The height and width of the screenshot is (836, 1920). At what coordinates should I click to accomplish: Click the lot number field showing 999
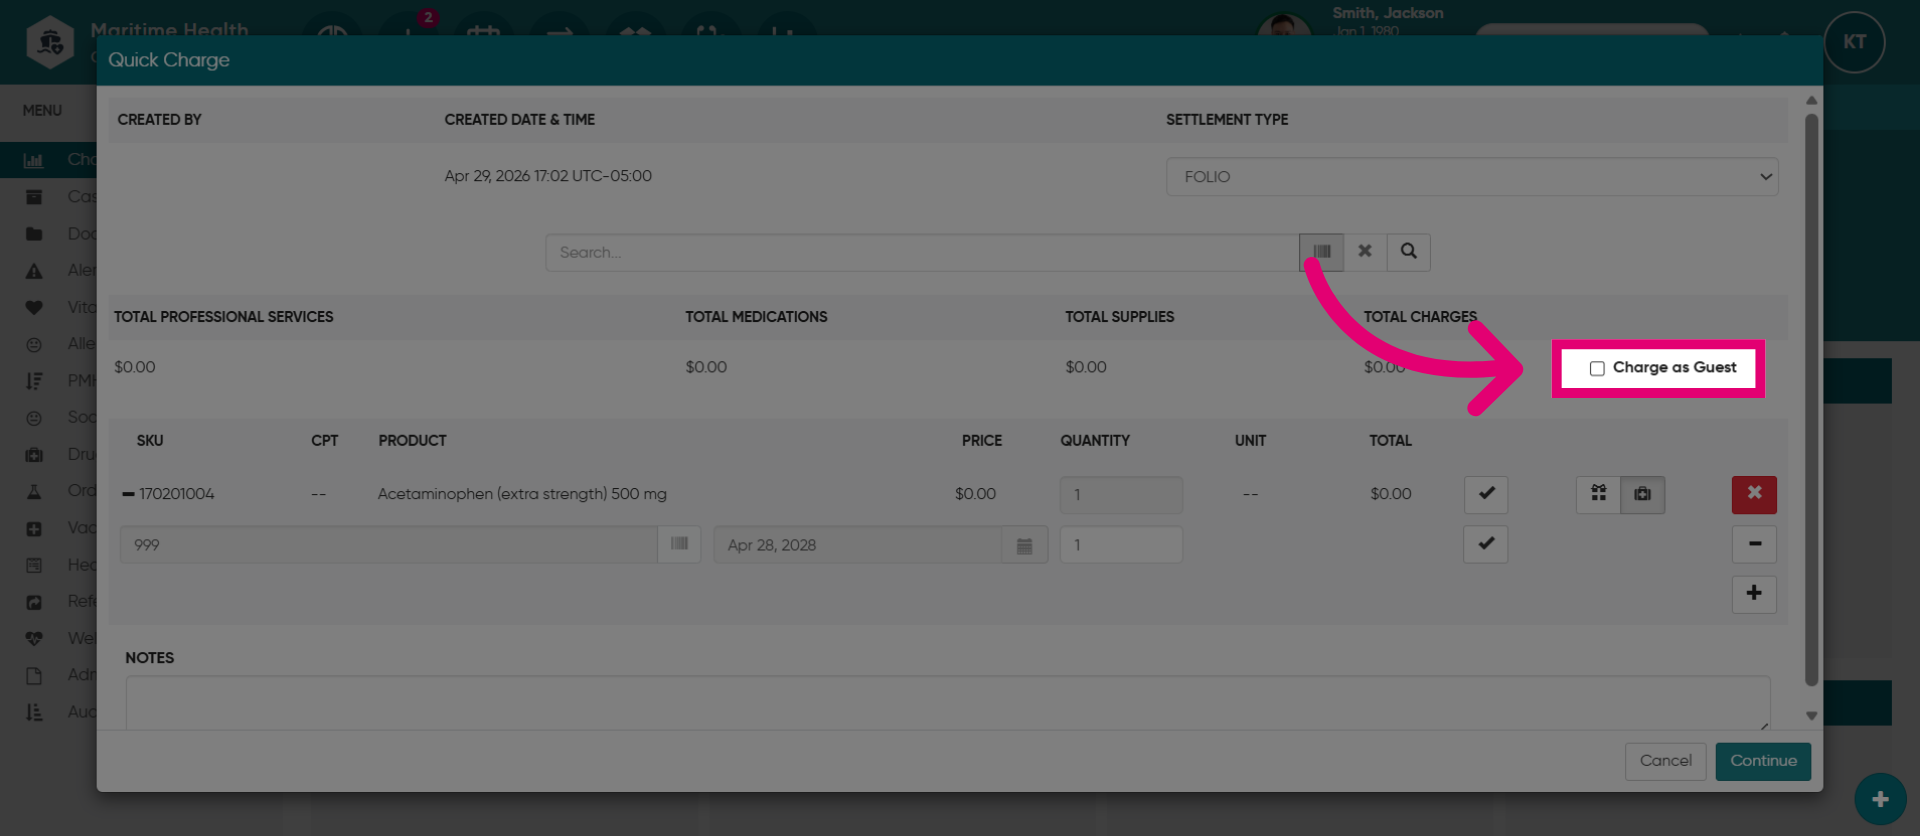[389, 545]
